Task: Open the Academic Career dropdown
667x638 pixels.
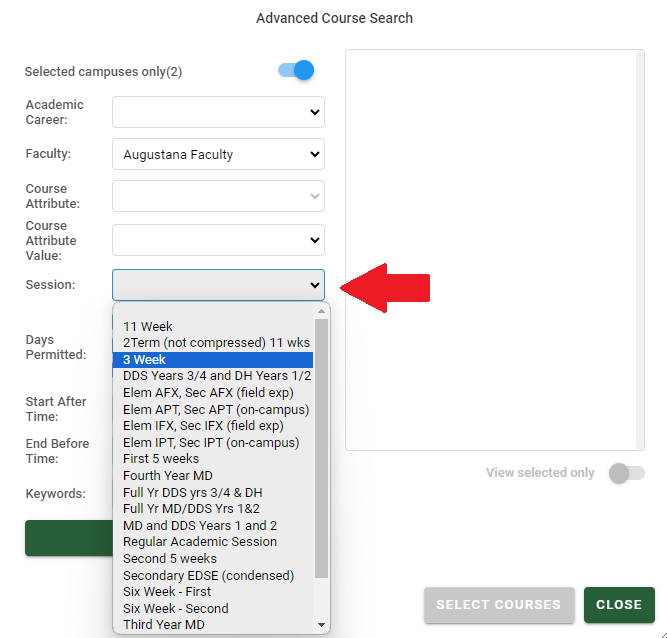Action: (x=218, y=112)
